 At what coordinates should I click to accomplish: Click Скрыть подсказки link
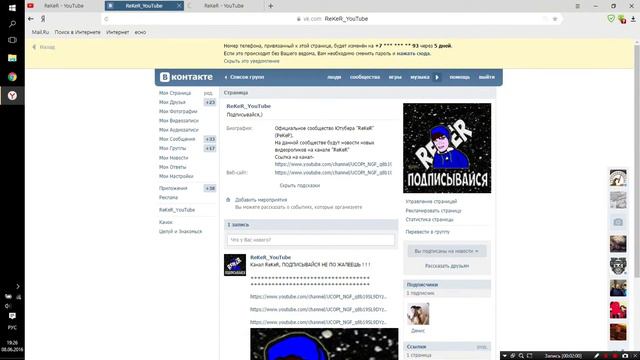(x=300, y=185)
